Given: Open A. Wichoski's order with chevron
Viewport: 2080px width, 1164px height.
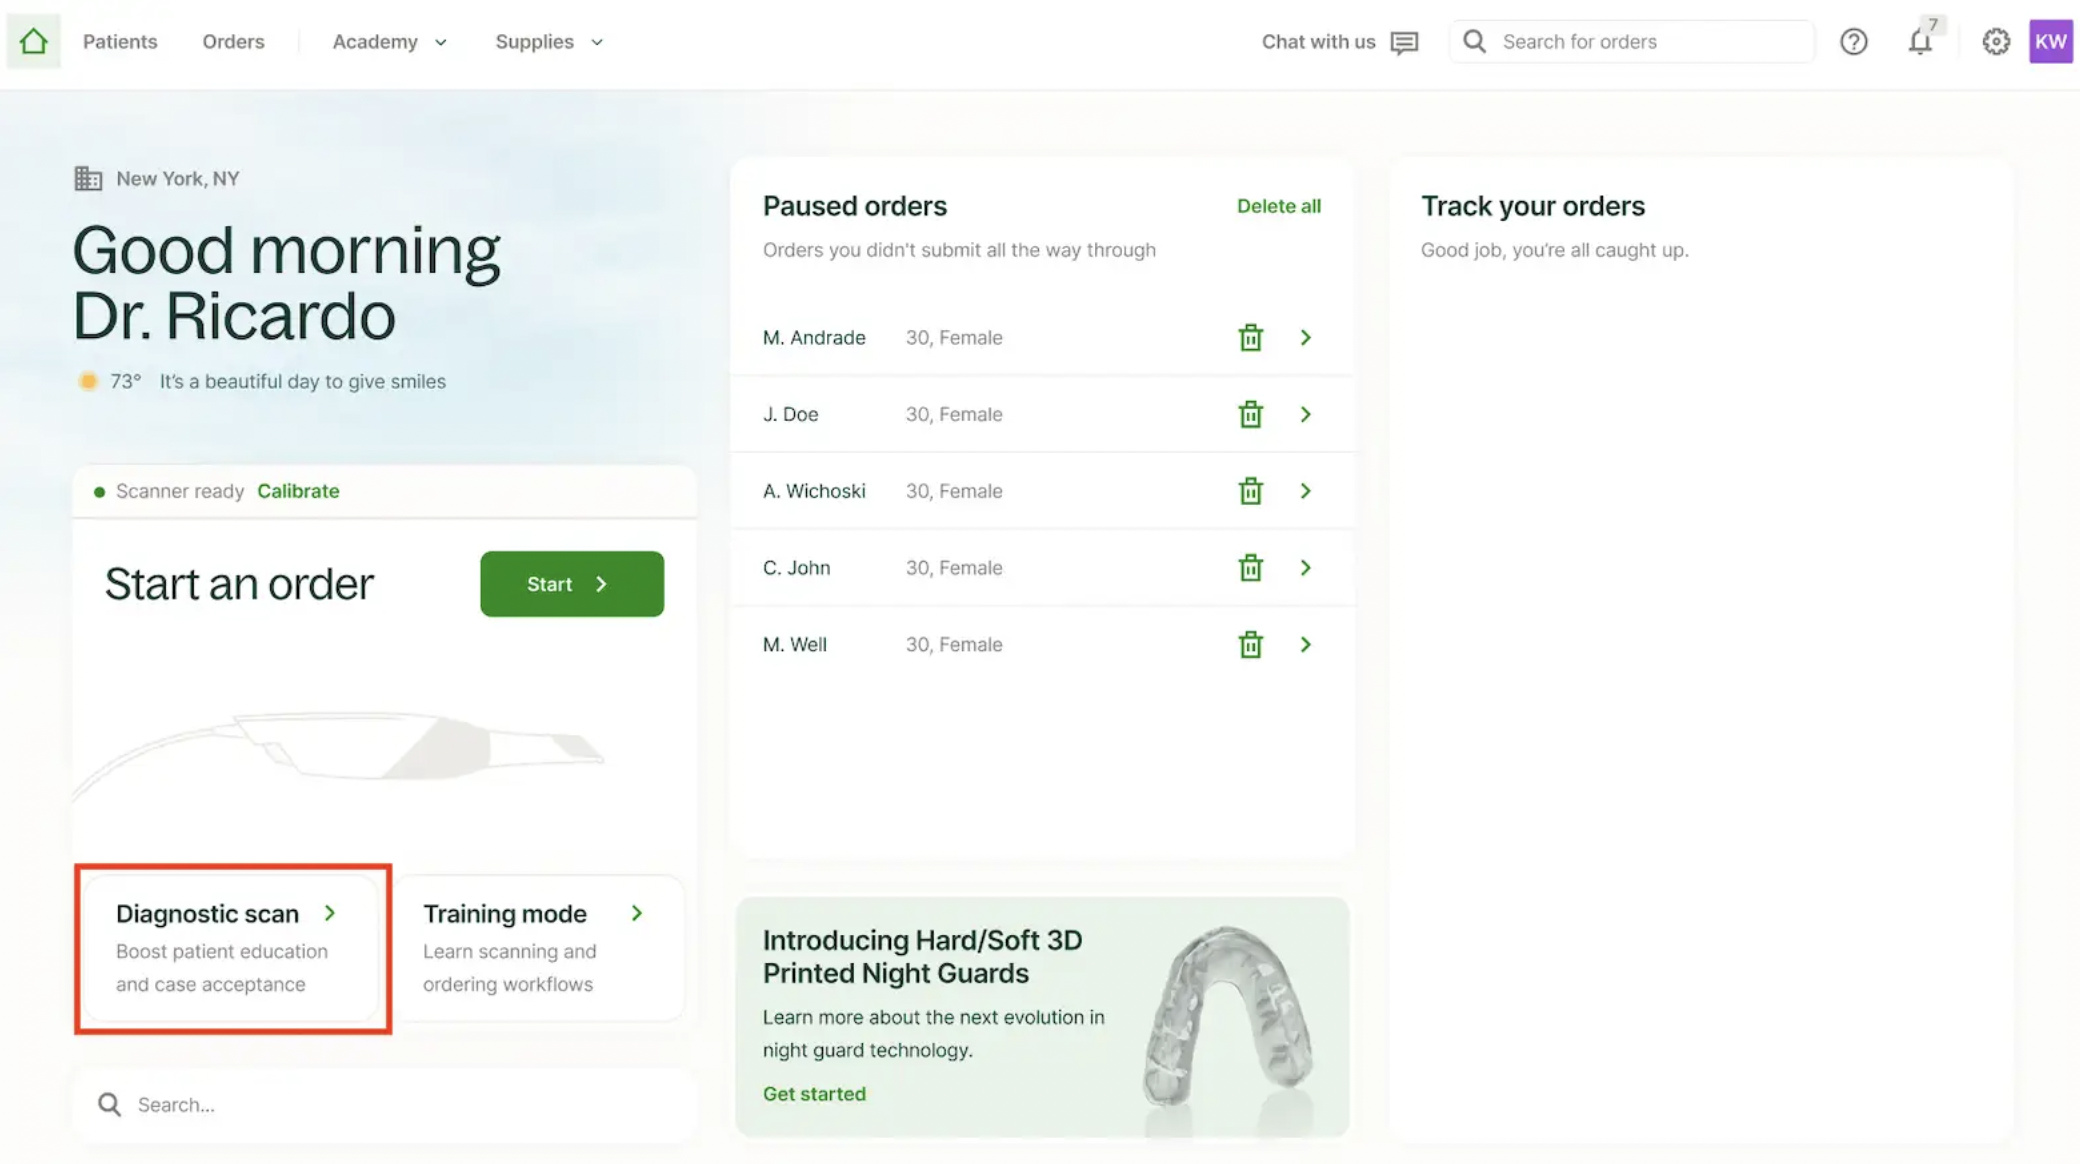Looking at the screenshot, I should pyautogui.click(x=1305, y=491).
